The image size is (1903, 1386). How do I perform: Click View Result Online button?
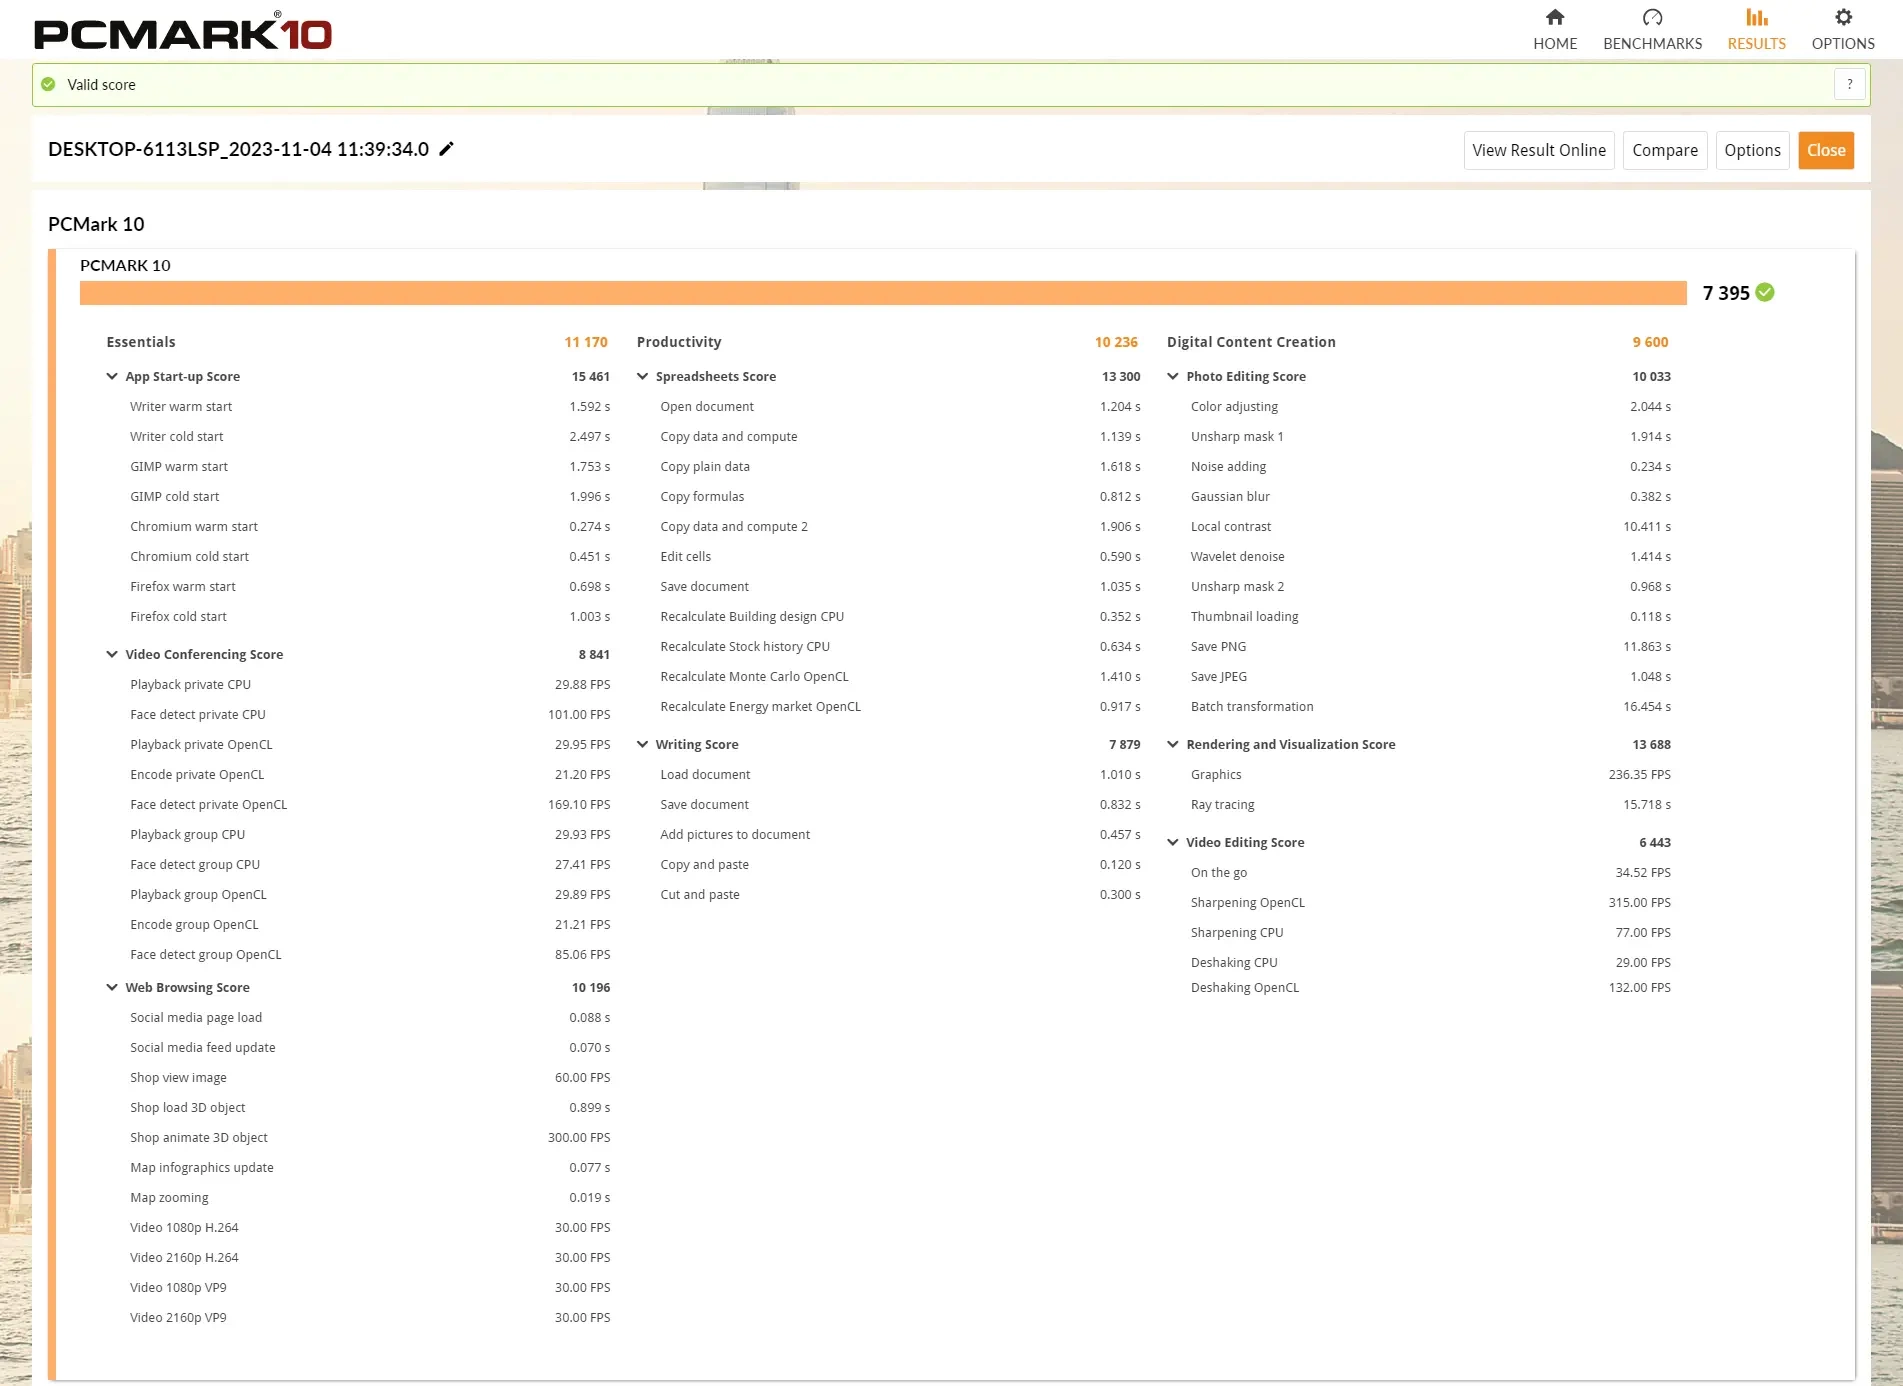[1539, 150]
